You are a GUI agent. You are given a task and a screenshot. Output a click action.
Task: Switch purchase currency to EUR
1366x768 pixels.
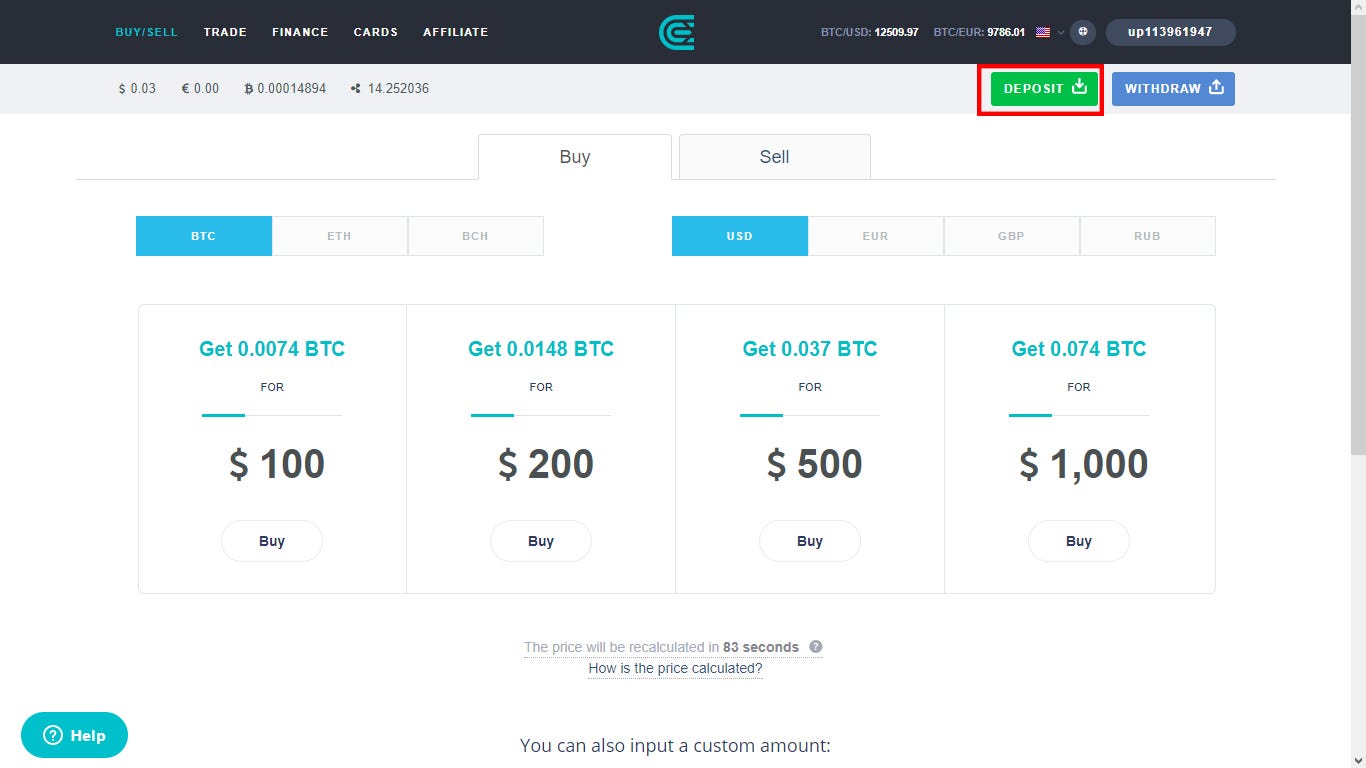pos(875,236)
